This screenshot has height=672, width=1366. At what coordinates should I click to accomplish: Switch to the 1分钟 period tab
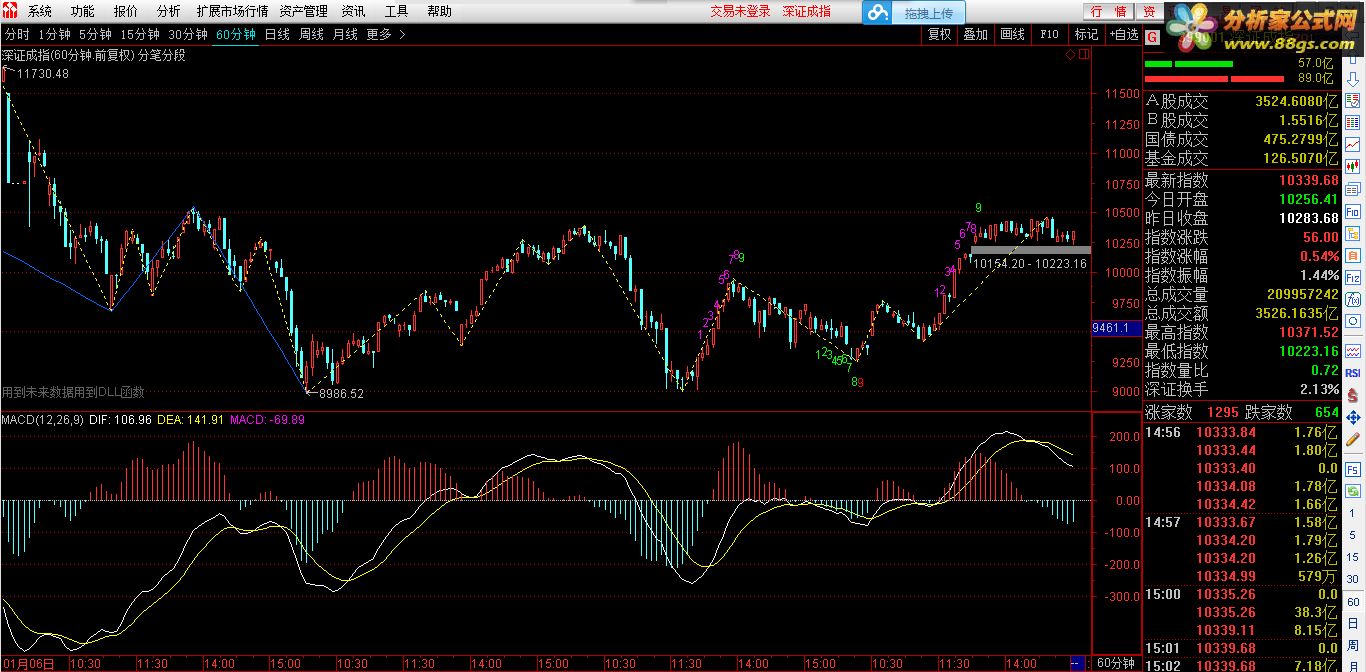54,34
